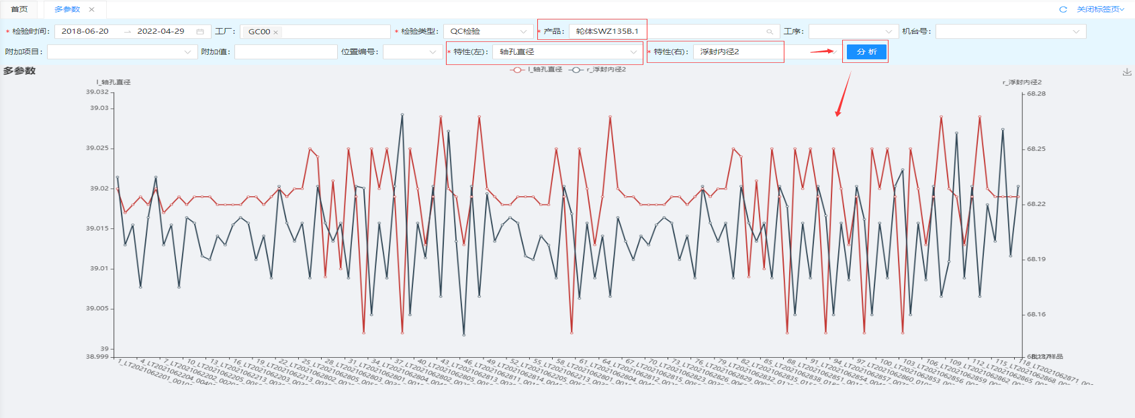Click the 分析 button
This screenshot has height=418, width=1135.
tap(865, 52)
